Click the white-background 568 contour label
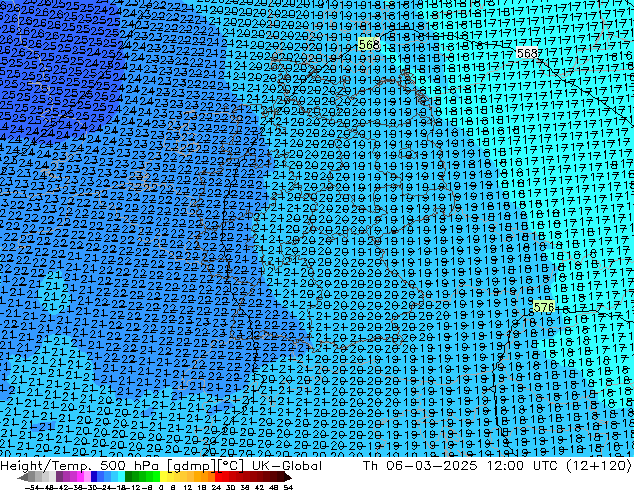 pos(527,53)
